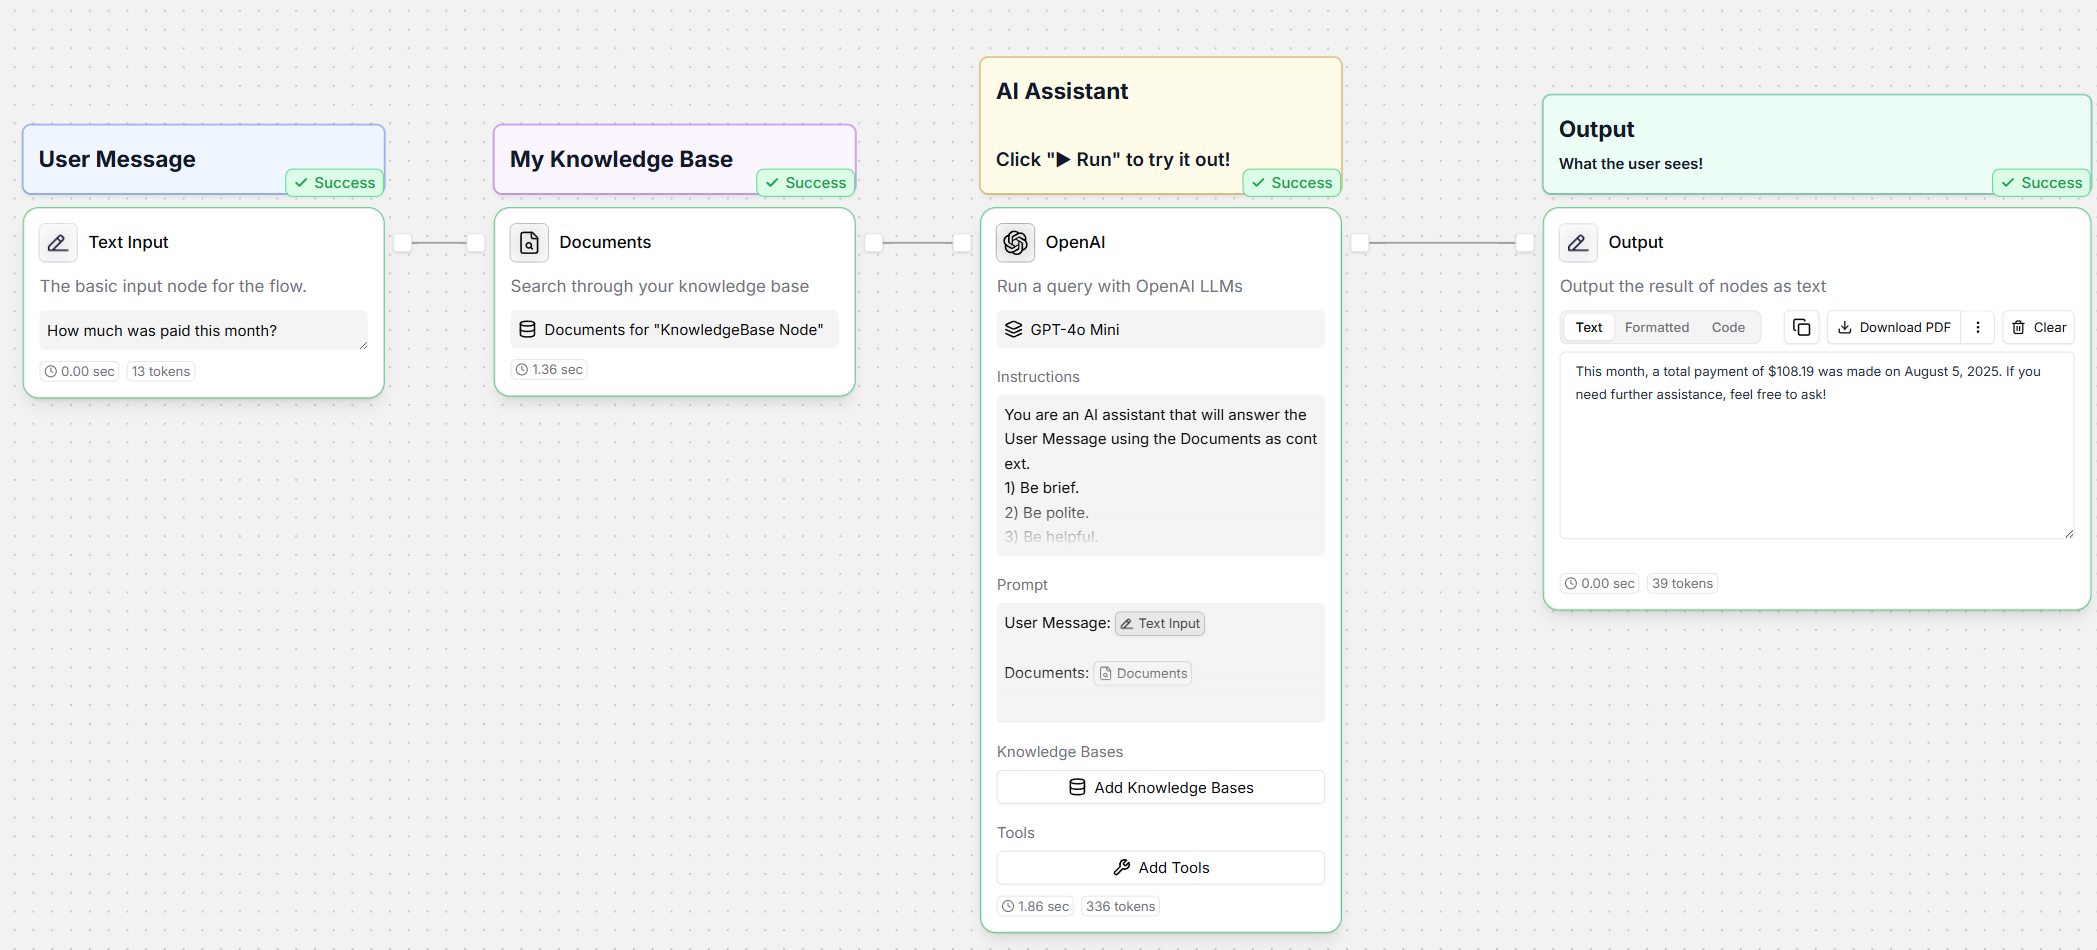Click the Text Input variable chip in Prompt
Image resolution: width=2097 pixels, height=950 pixels.
1160,624
